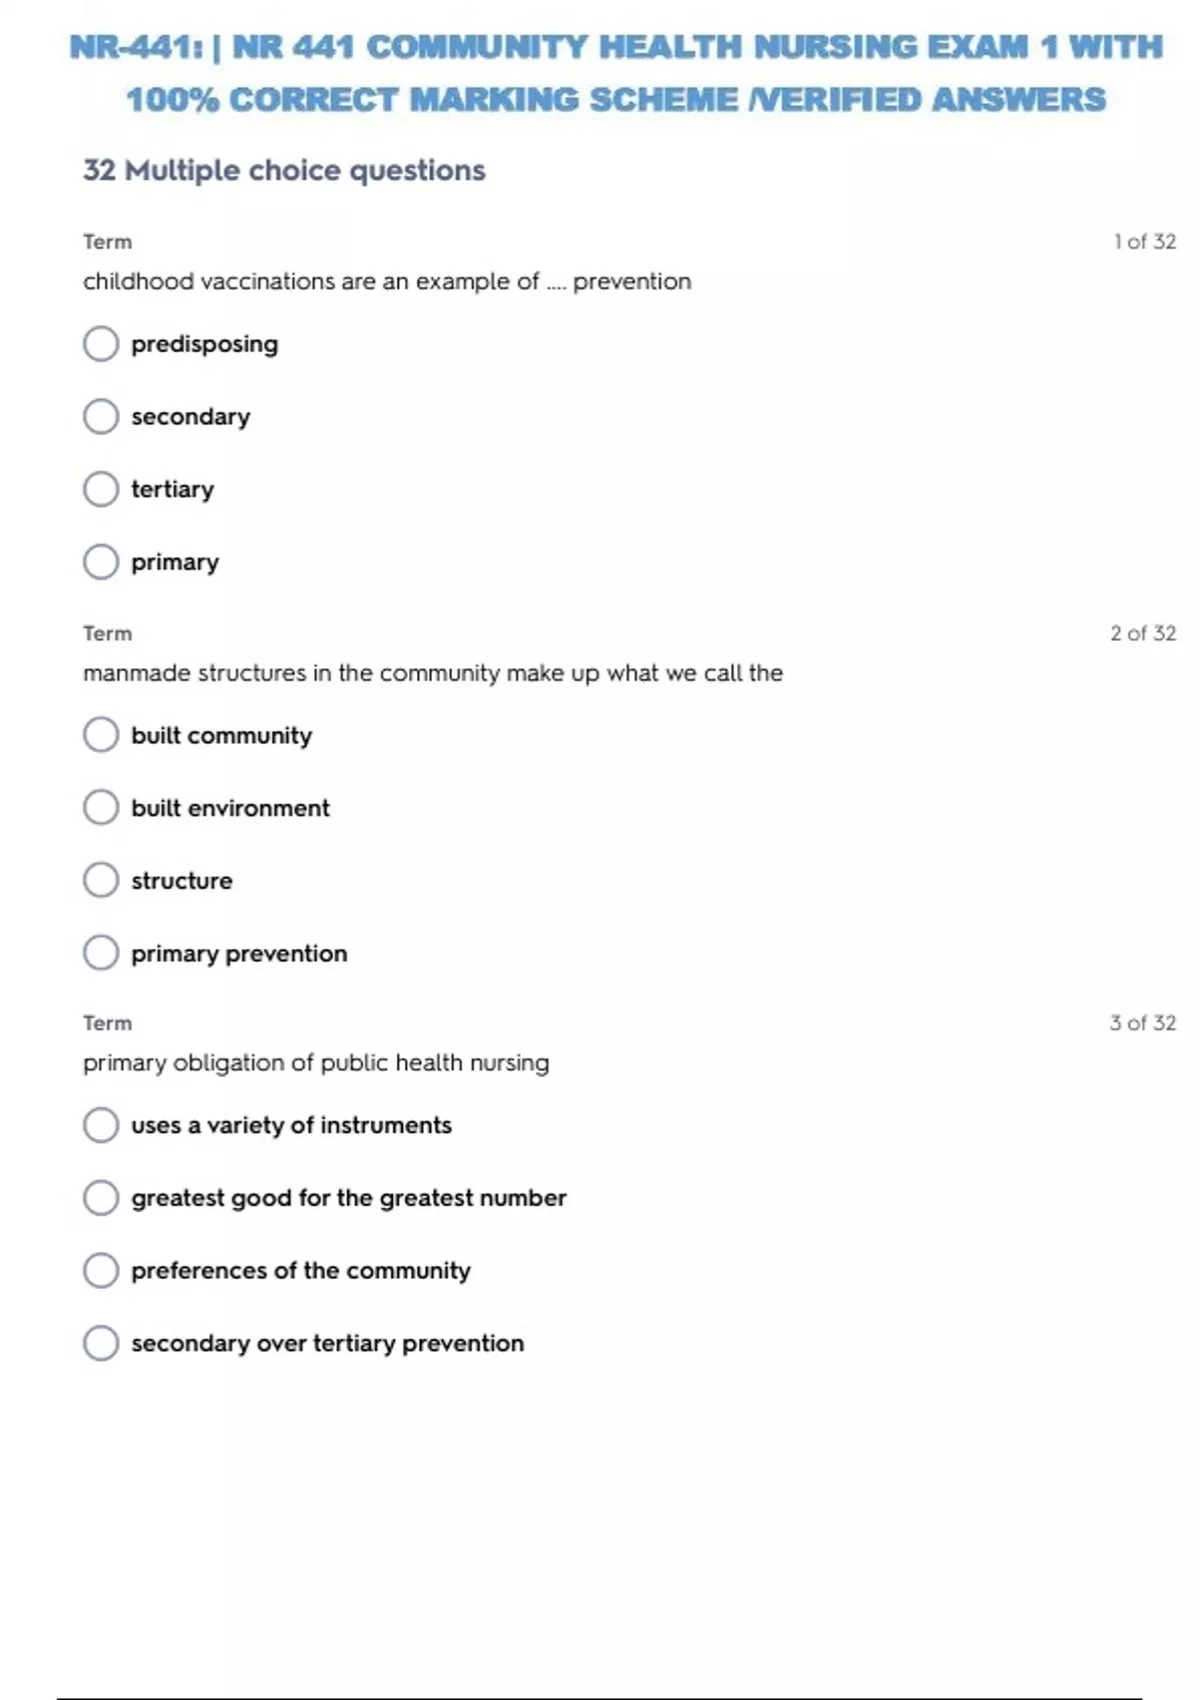The height and width of the screenshot is (1700, 1200).
Task: Select 'preferences of the community' option
Action: pos(101,1271)
